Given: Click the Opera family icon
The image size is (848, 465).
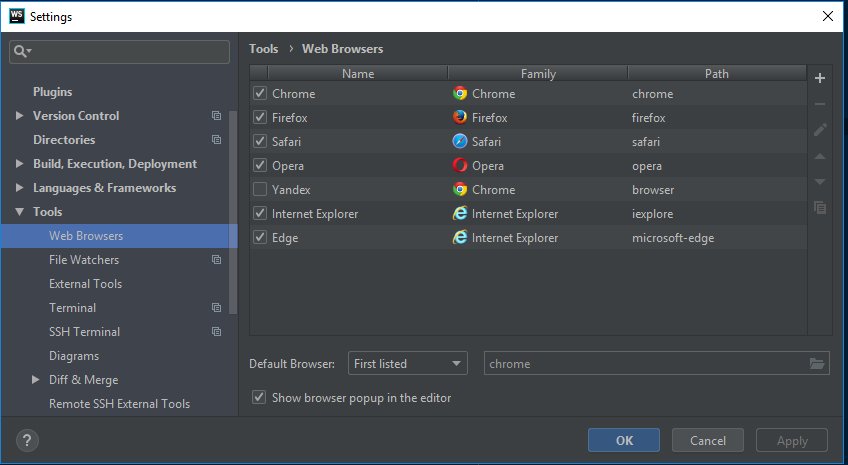Looking at the screenshot, I should tap(460, 165).
